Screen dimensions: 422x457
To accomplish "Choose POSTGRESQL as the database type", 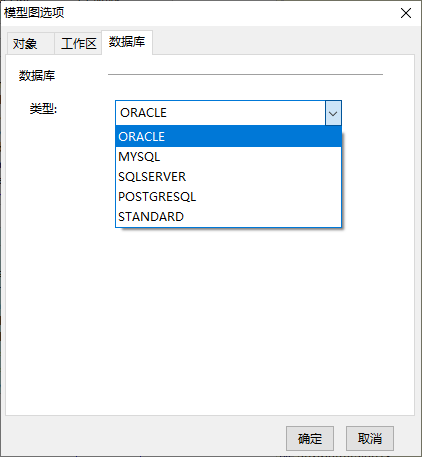I will pyautogui.click(x=228, y=197).
